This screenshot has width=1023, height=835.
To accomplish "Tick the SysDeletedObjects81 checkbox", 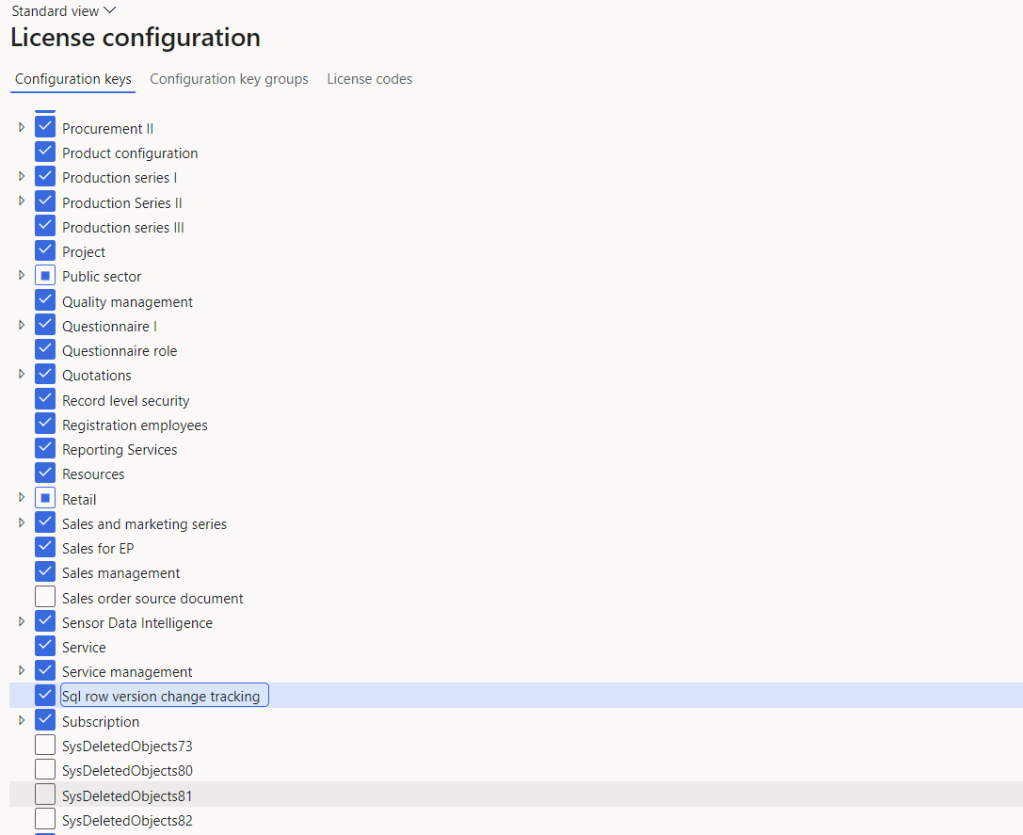I will [45, 795].
